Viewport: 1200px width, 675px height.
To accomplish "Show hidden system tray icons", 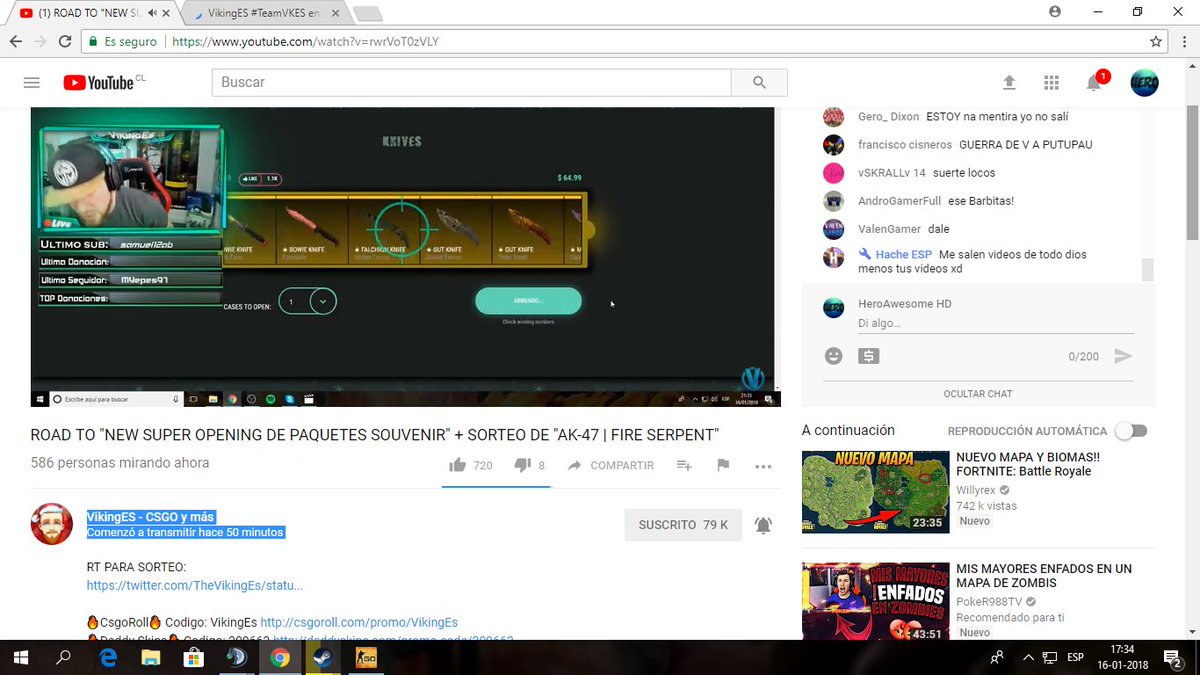I will click(1027, 657).
